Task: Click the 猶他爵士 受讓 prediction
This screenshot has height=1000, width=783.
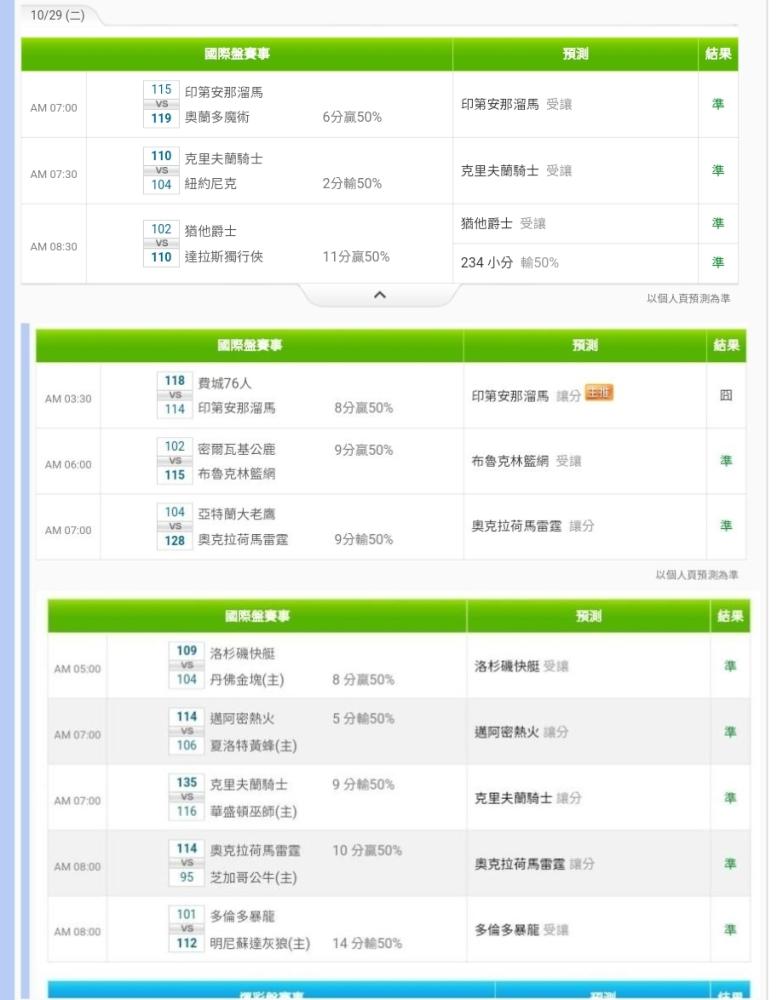Action: [x=503, y=224]
